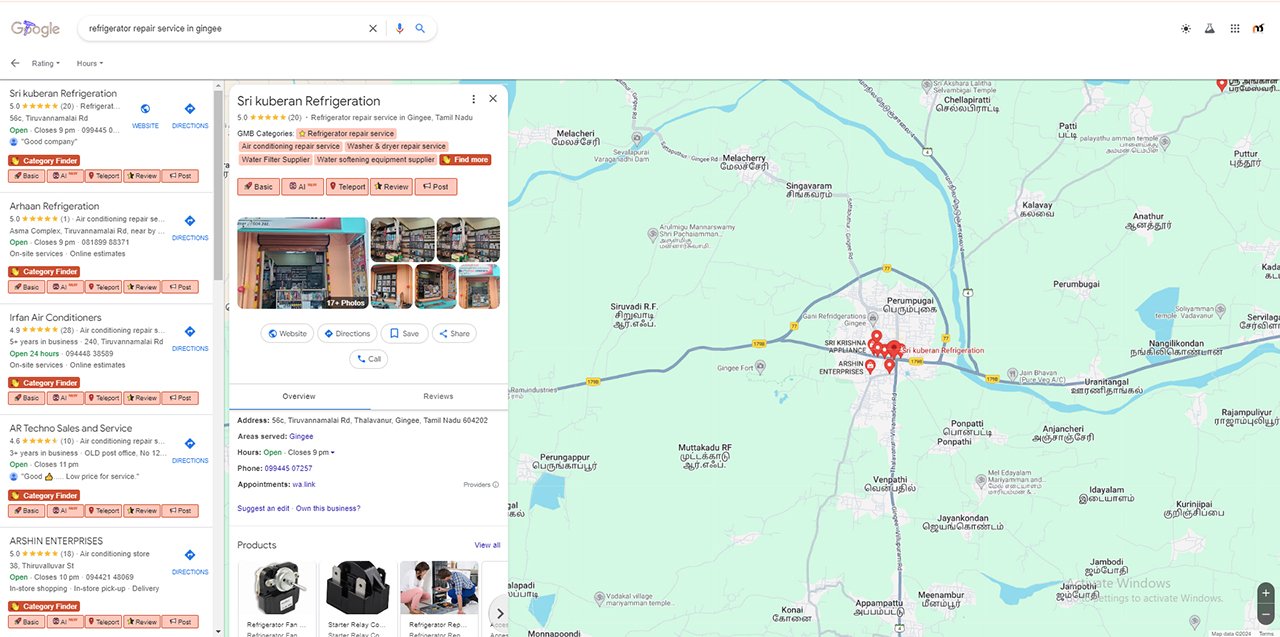Show next products with arrow
Screen dimensions: 1280x637
point(500,614)
